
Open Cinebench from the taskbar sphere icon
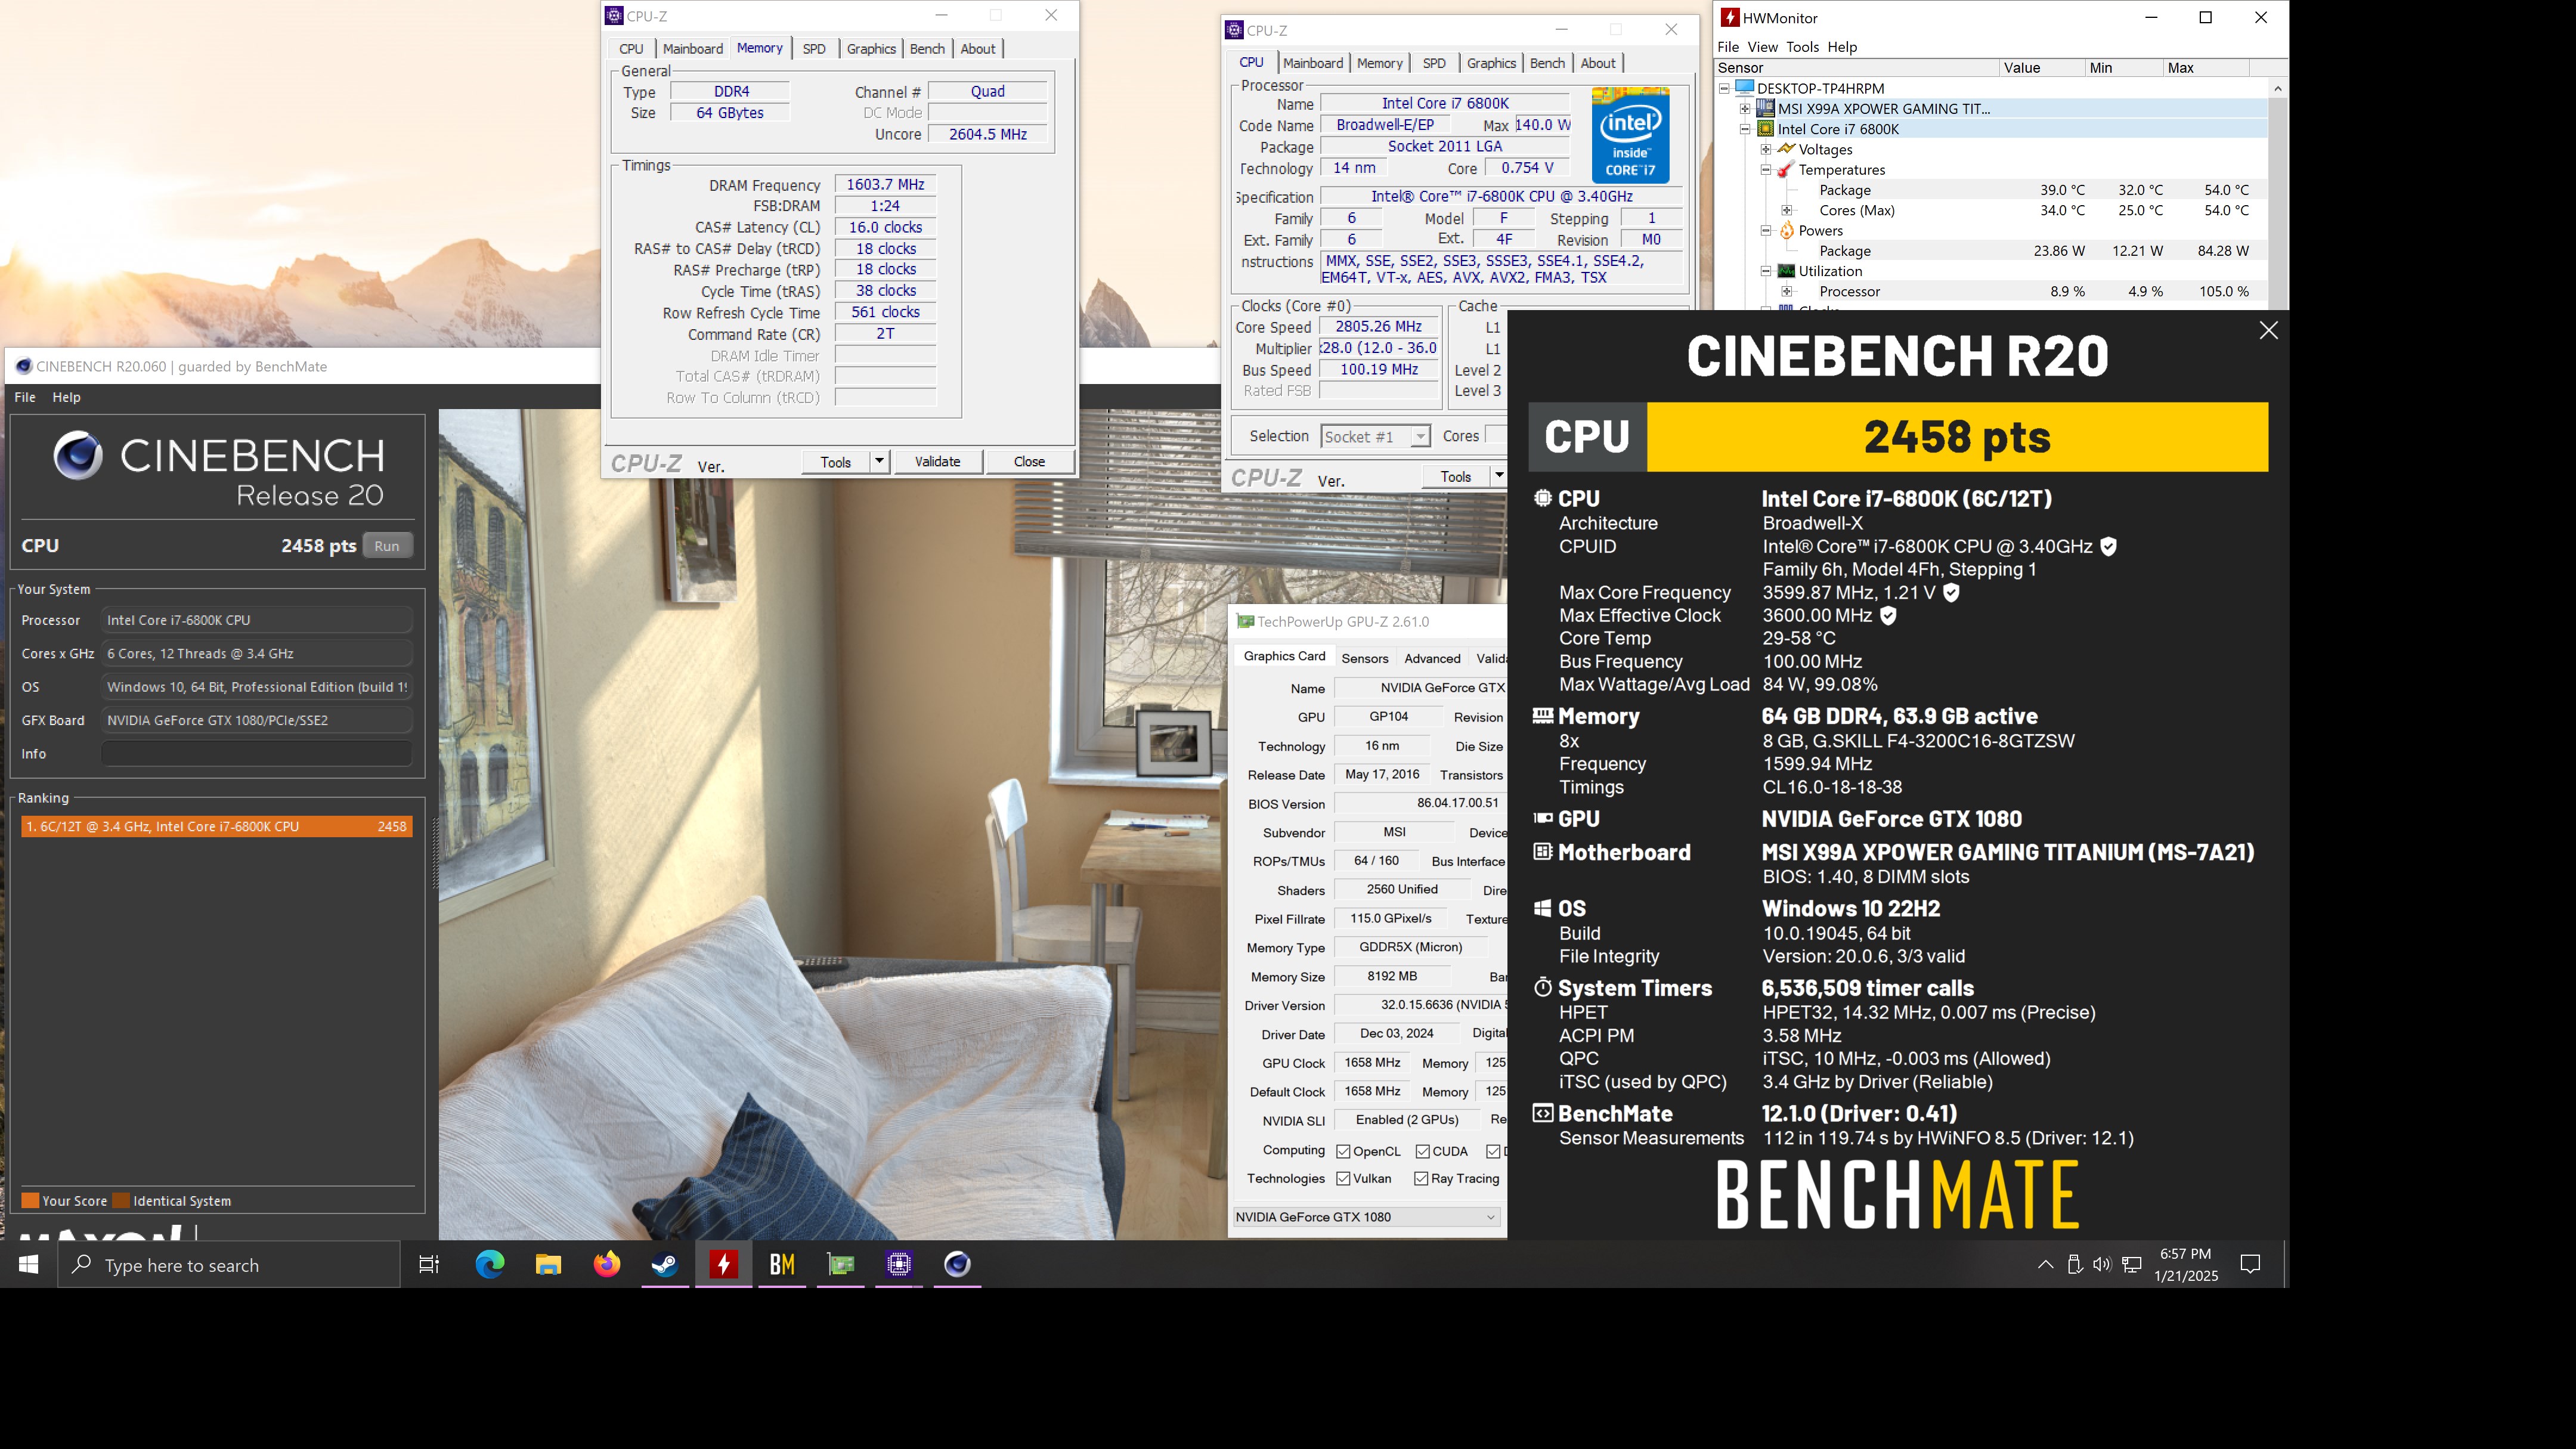click(957, 1265)
